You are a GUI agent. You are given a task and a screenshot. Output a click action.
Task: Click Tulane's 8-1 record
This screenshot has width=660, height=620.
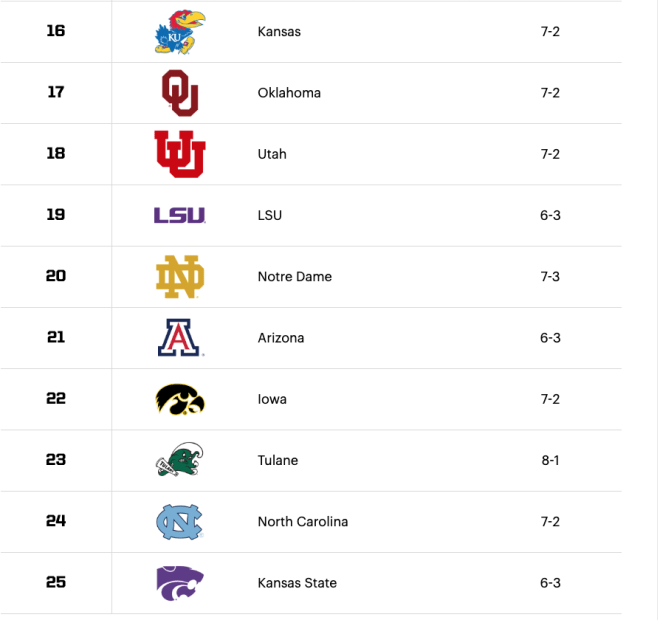click(x=550, y=460)
